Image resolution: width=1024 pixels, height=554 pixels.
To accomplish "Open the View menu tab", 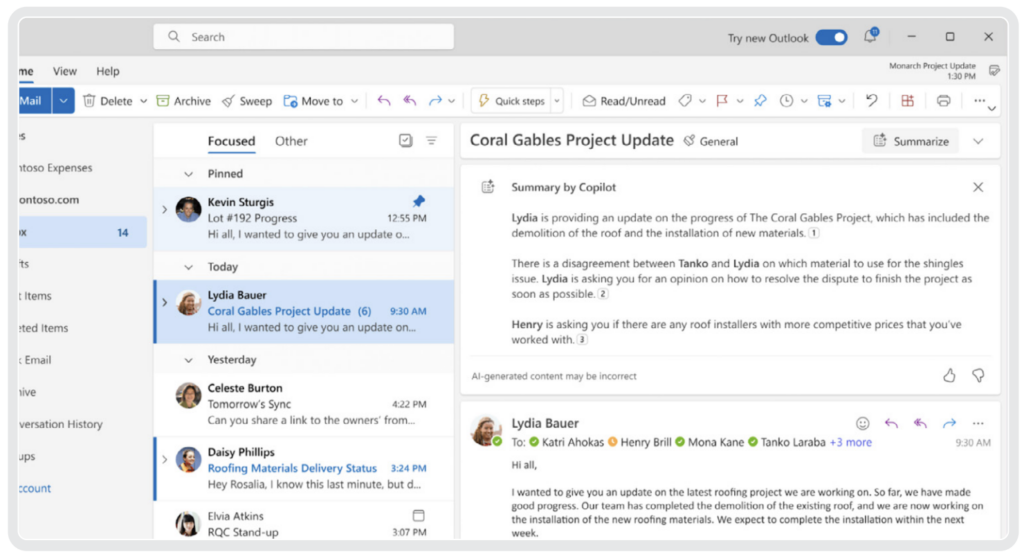I will tap(65, 71).
